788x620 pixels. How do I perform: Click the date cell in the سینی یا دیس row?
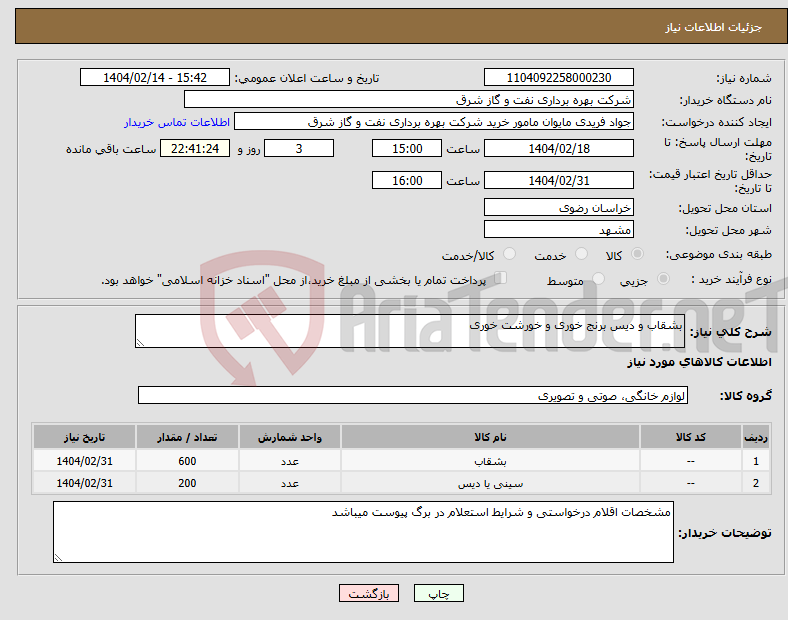(x=84, y=483)
